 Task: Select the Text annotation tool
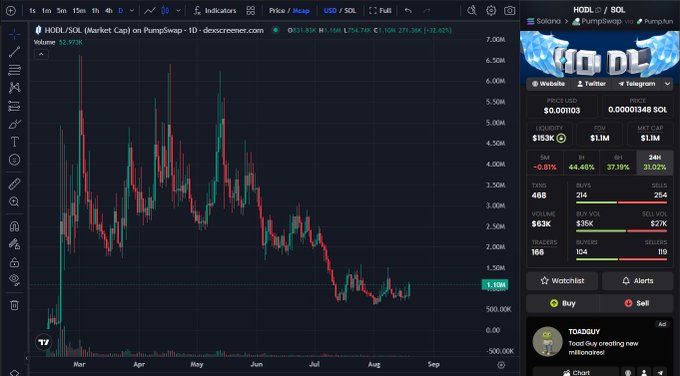click(x=14, y=142)
